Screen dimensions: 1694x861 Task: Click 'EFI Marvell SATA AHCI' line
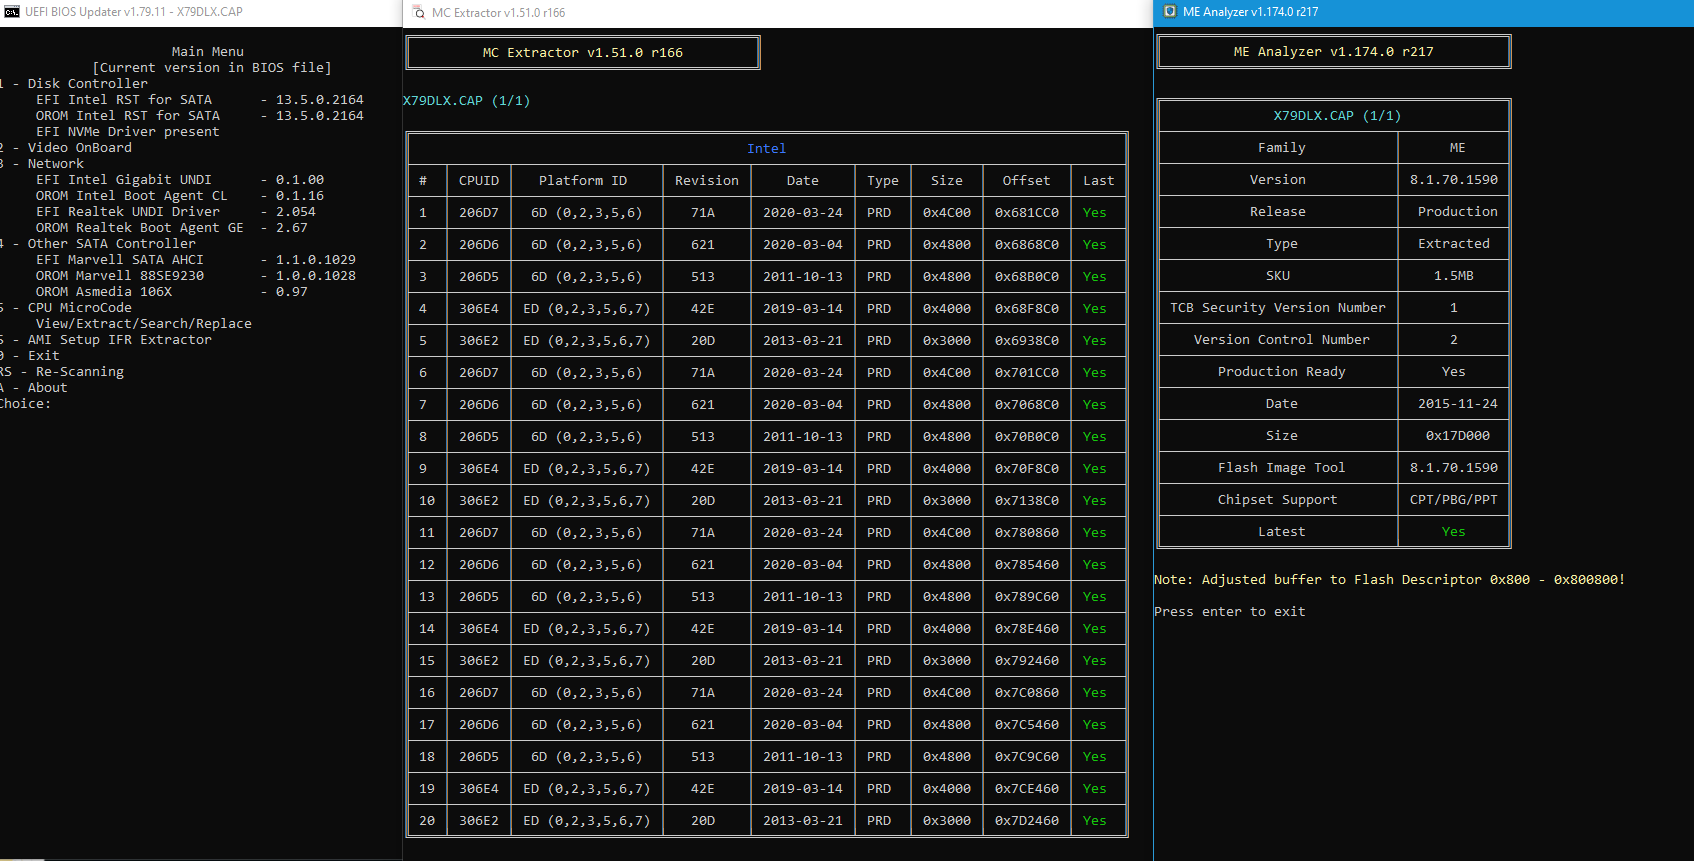(196, 260)
